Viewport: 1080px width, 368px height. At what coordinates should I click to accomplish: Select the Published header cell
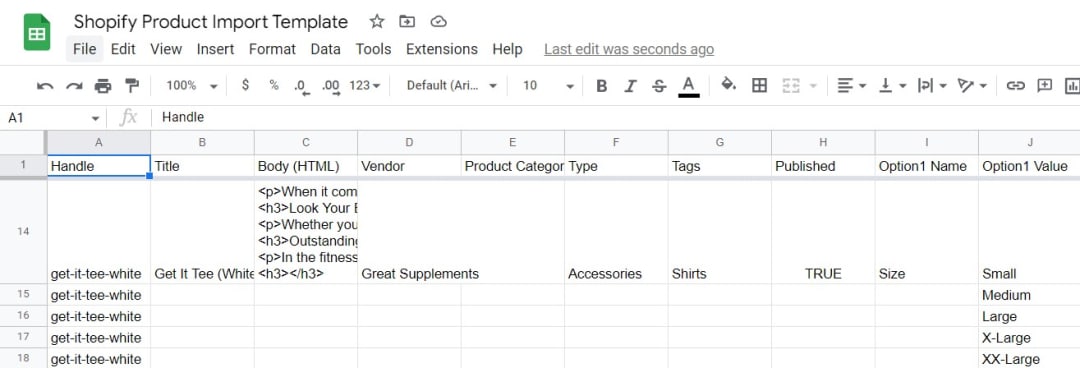click(823, 166)
